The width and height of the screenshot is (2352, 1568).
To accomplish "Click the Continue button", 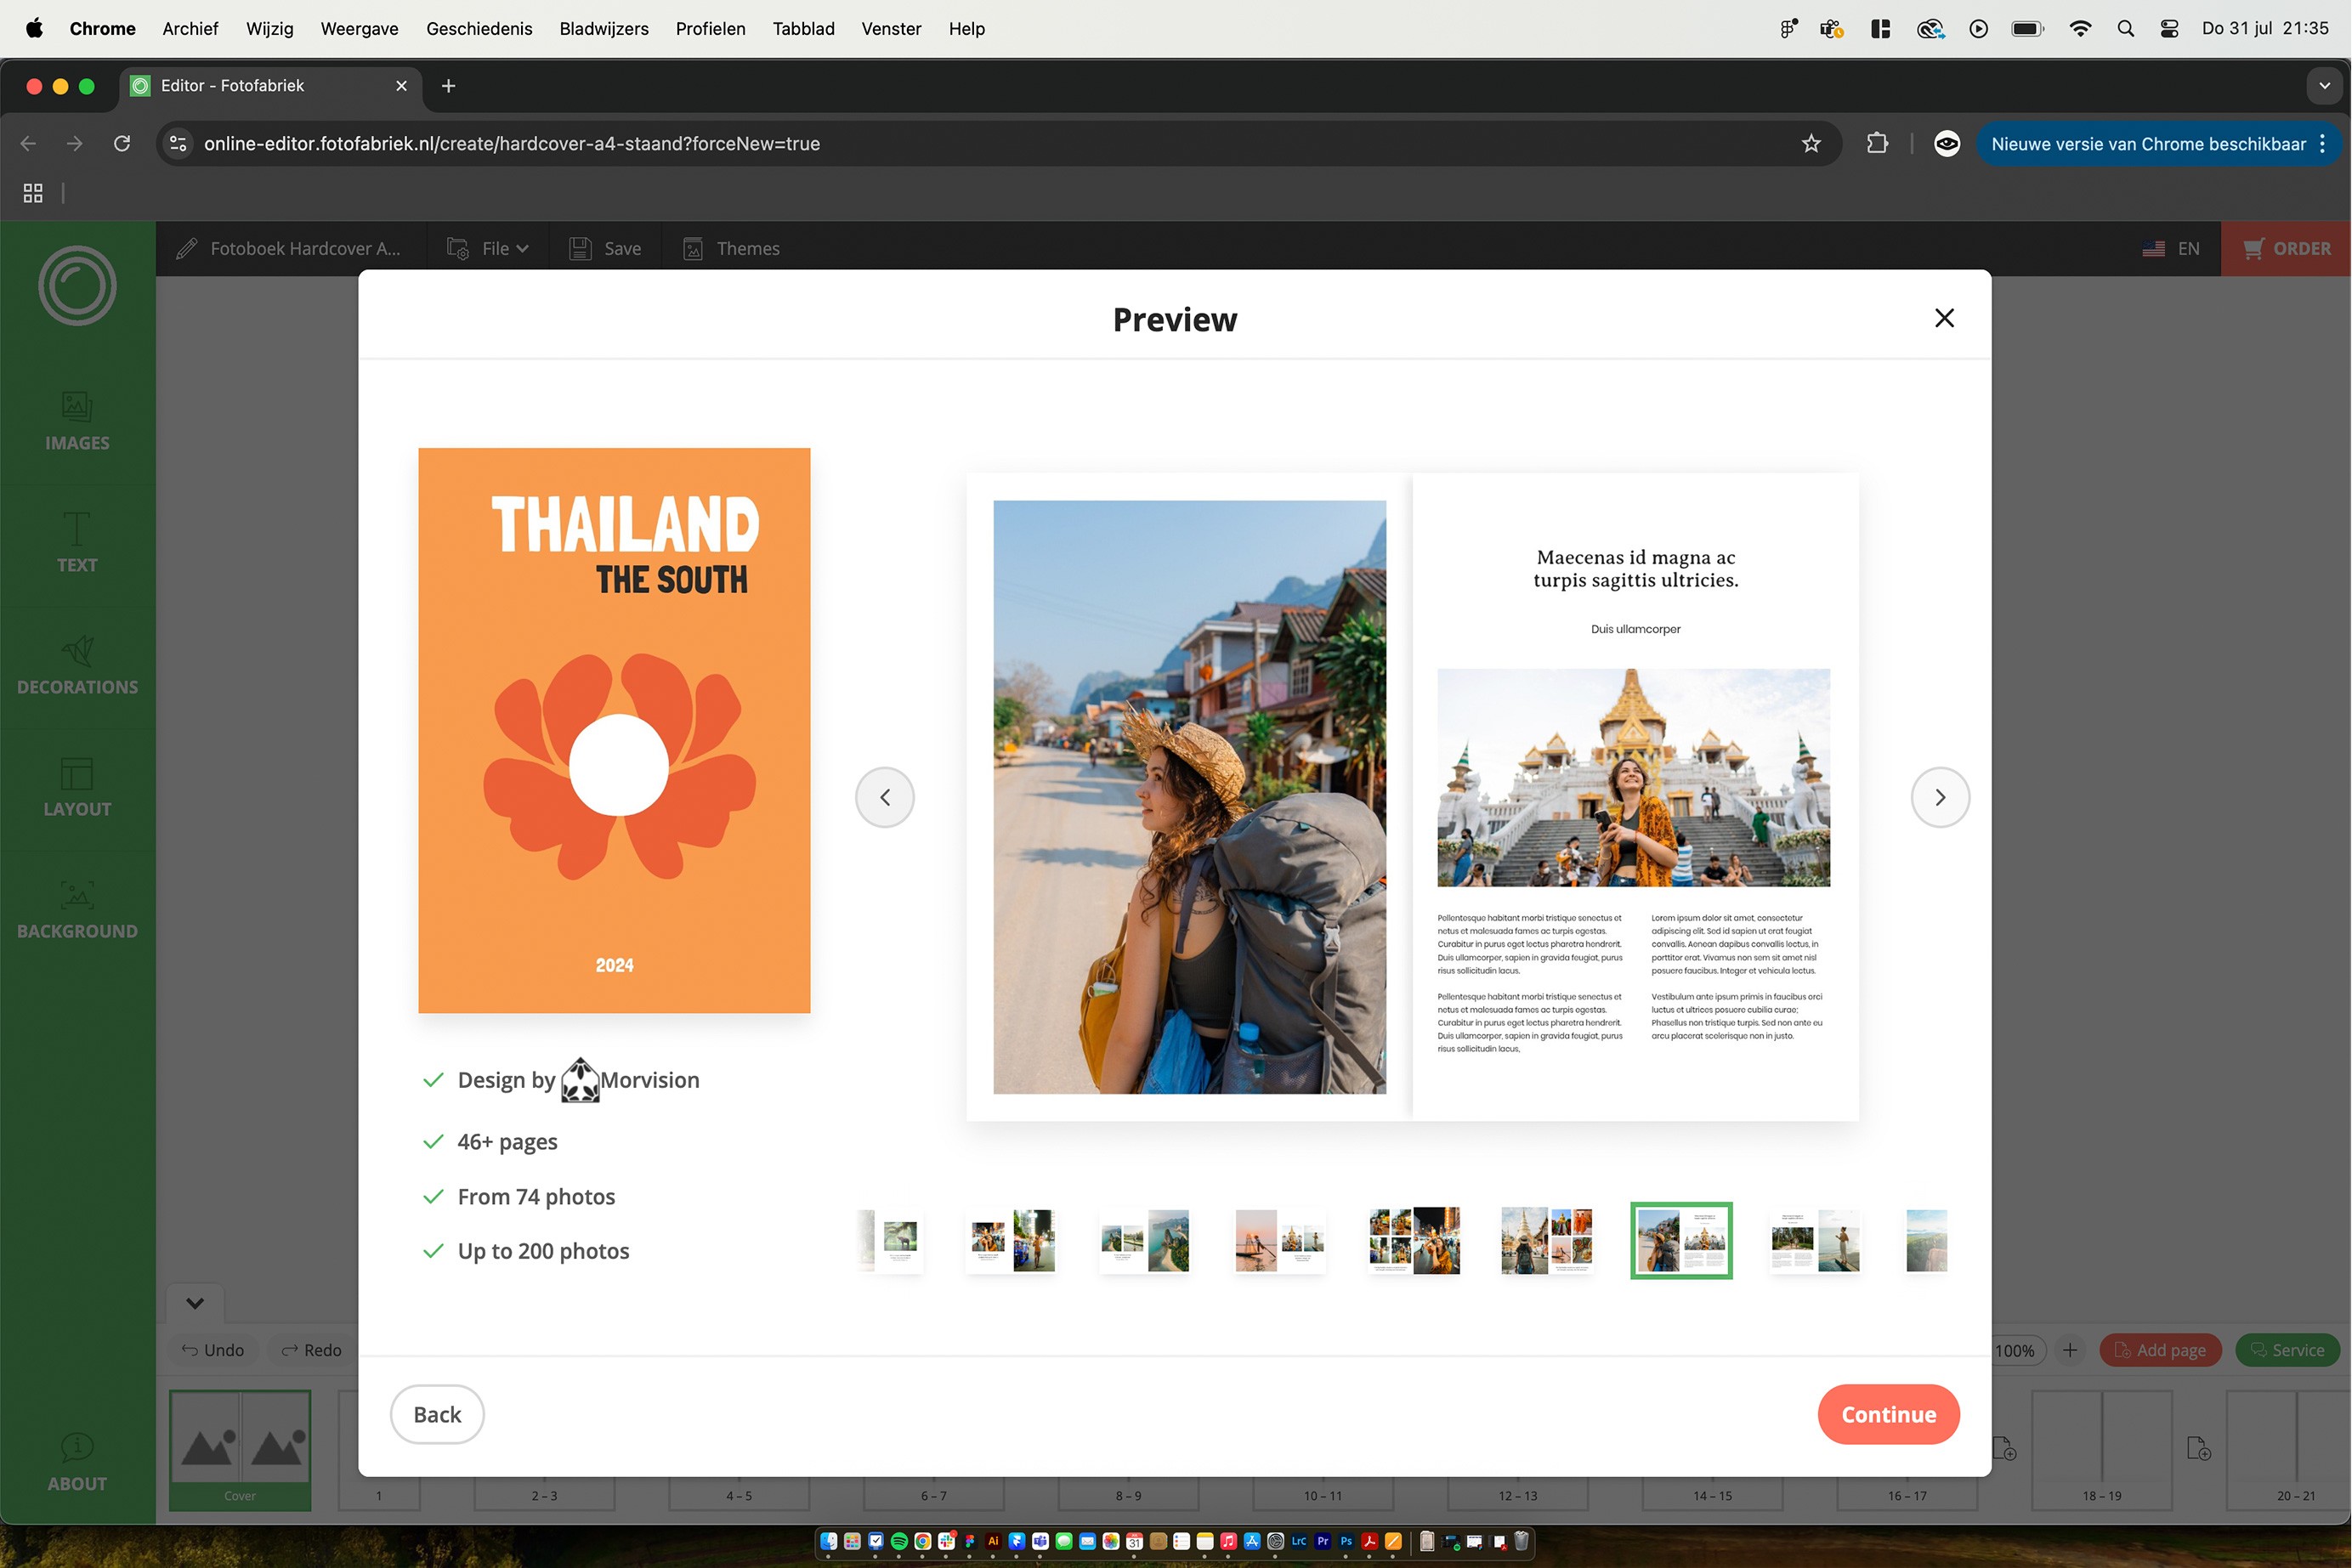I will click(1887, 1414).
